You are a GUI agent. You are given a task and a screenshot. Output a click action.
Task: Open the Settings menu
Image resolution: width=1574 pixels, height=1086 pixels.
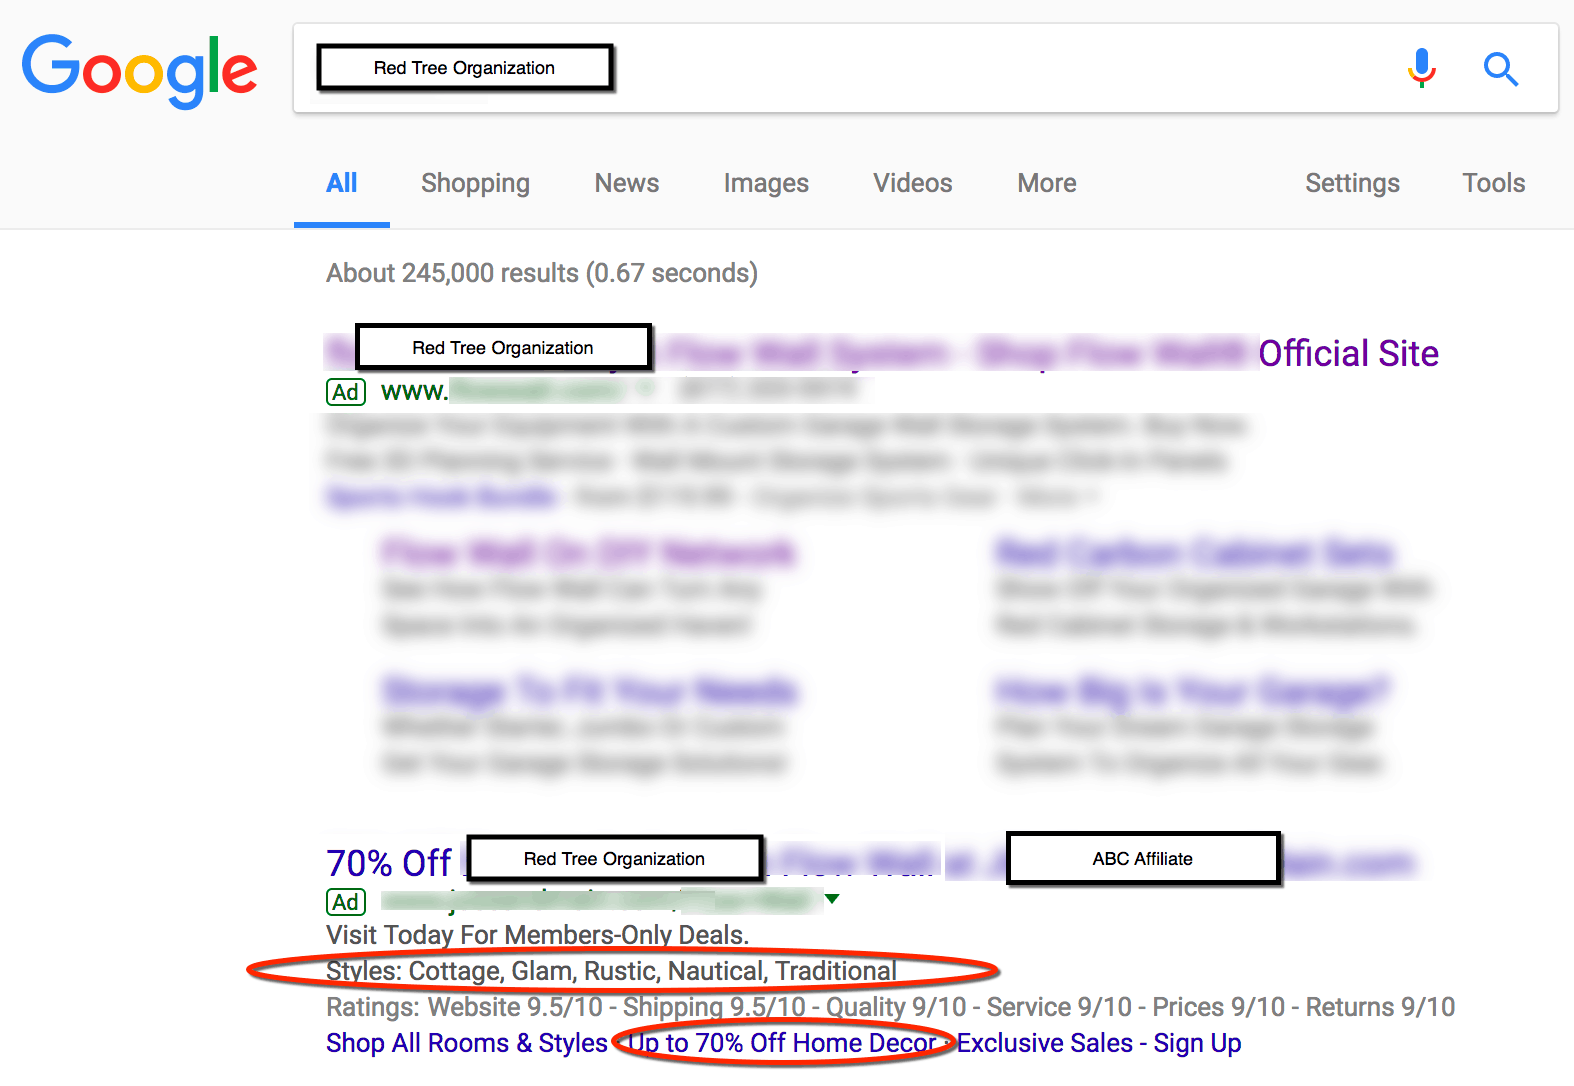pos(1351,183)
